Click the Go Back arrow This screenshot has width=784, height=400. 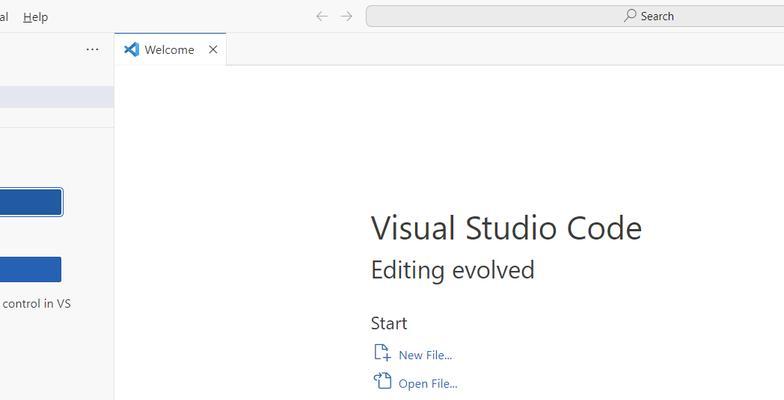click(x=322, y=16)
